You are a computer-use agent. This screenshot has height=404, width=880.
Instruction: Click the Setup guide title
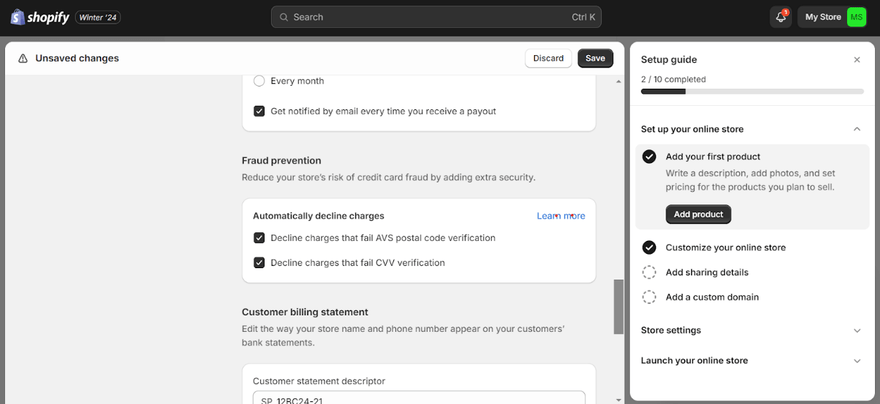(669, 60)
